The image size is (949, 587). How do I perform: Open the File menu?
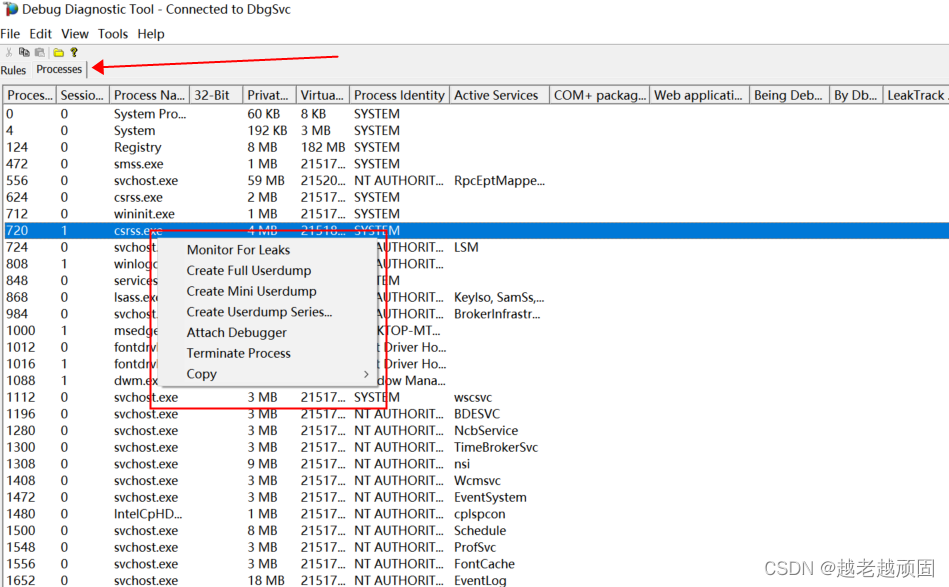point(10,34)
